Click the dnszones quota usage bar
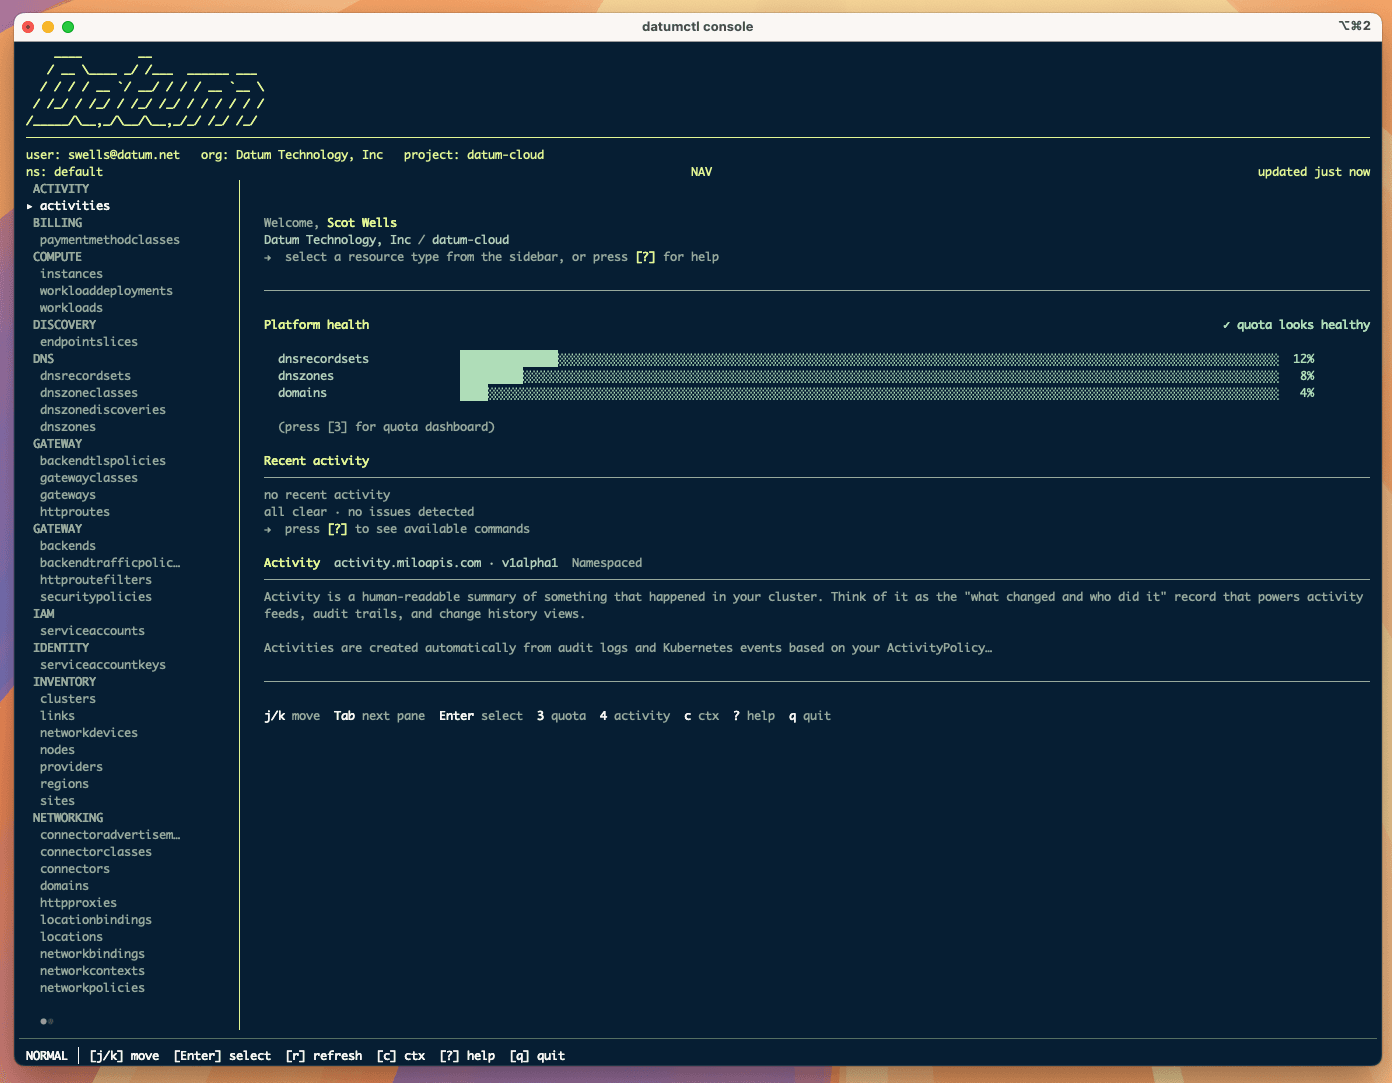1392x1083 pixels. (869, 376)
